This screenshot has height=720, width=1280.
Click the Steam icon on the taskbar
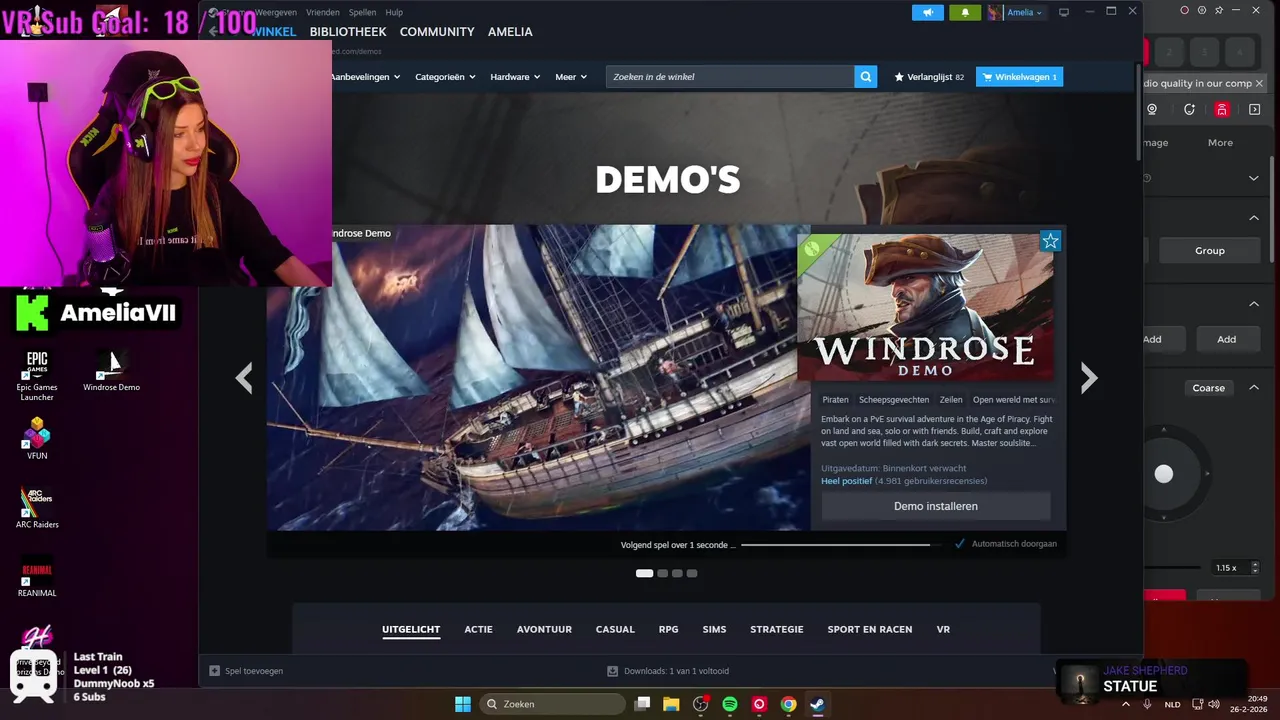pyautogui.click(x=817, y=704)
